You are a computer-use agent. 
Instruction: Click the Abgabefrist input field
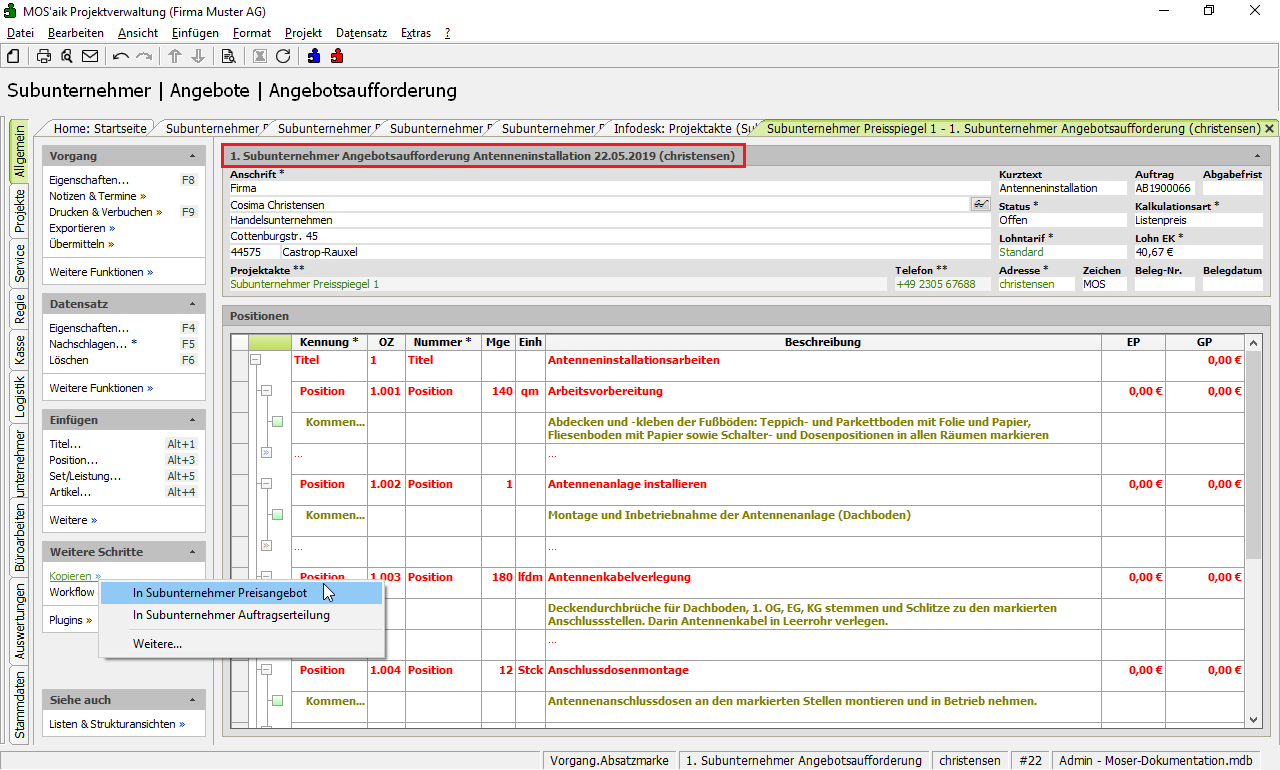click(1232, 188)
